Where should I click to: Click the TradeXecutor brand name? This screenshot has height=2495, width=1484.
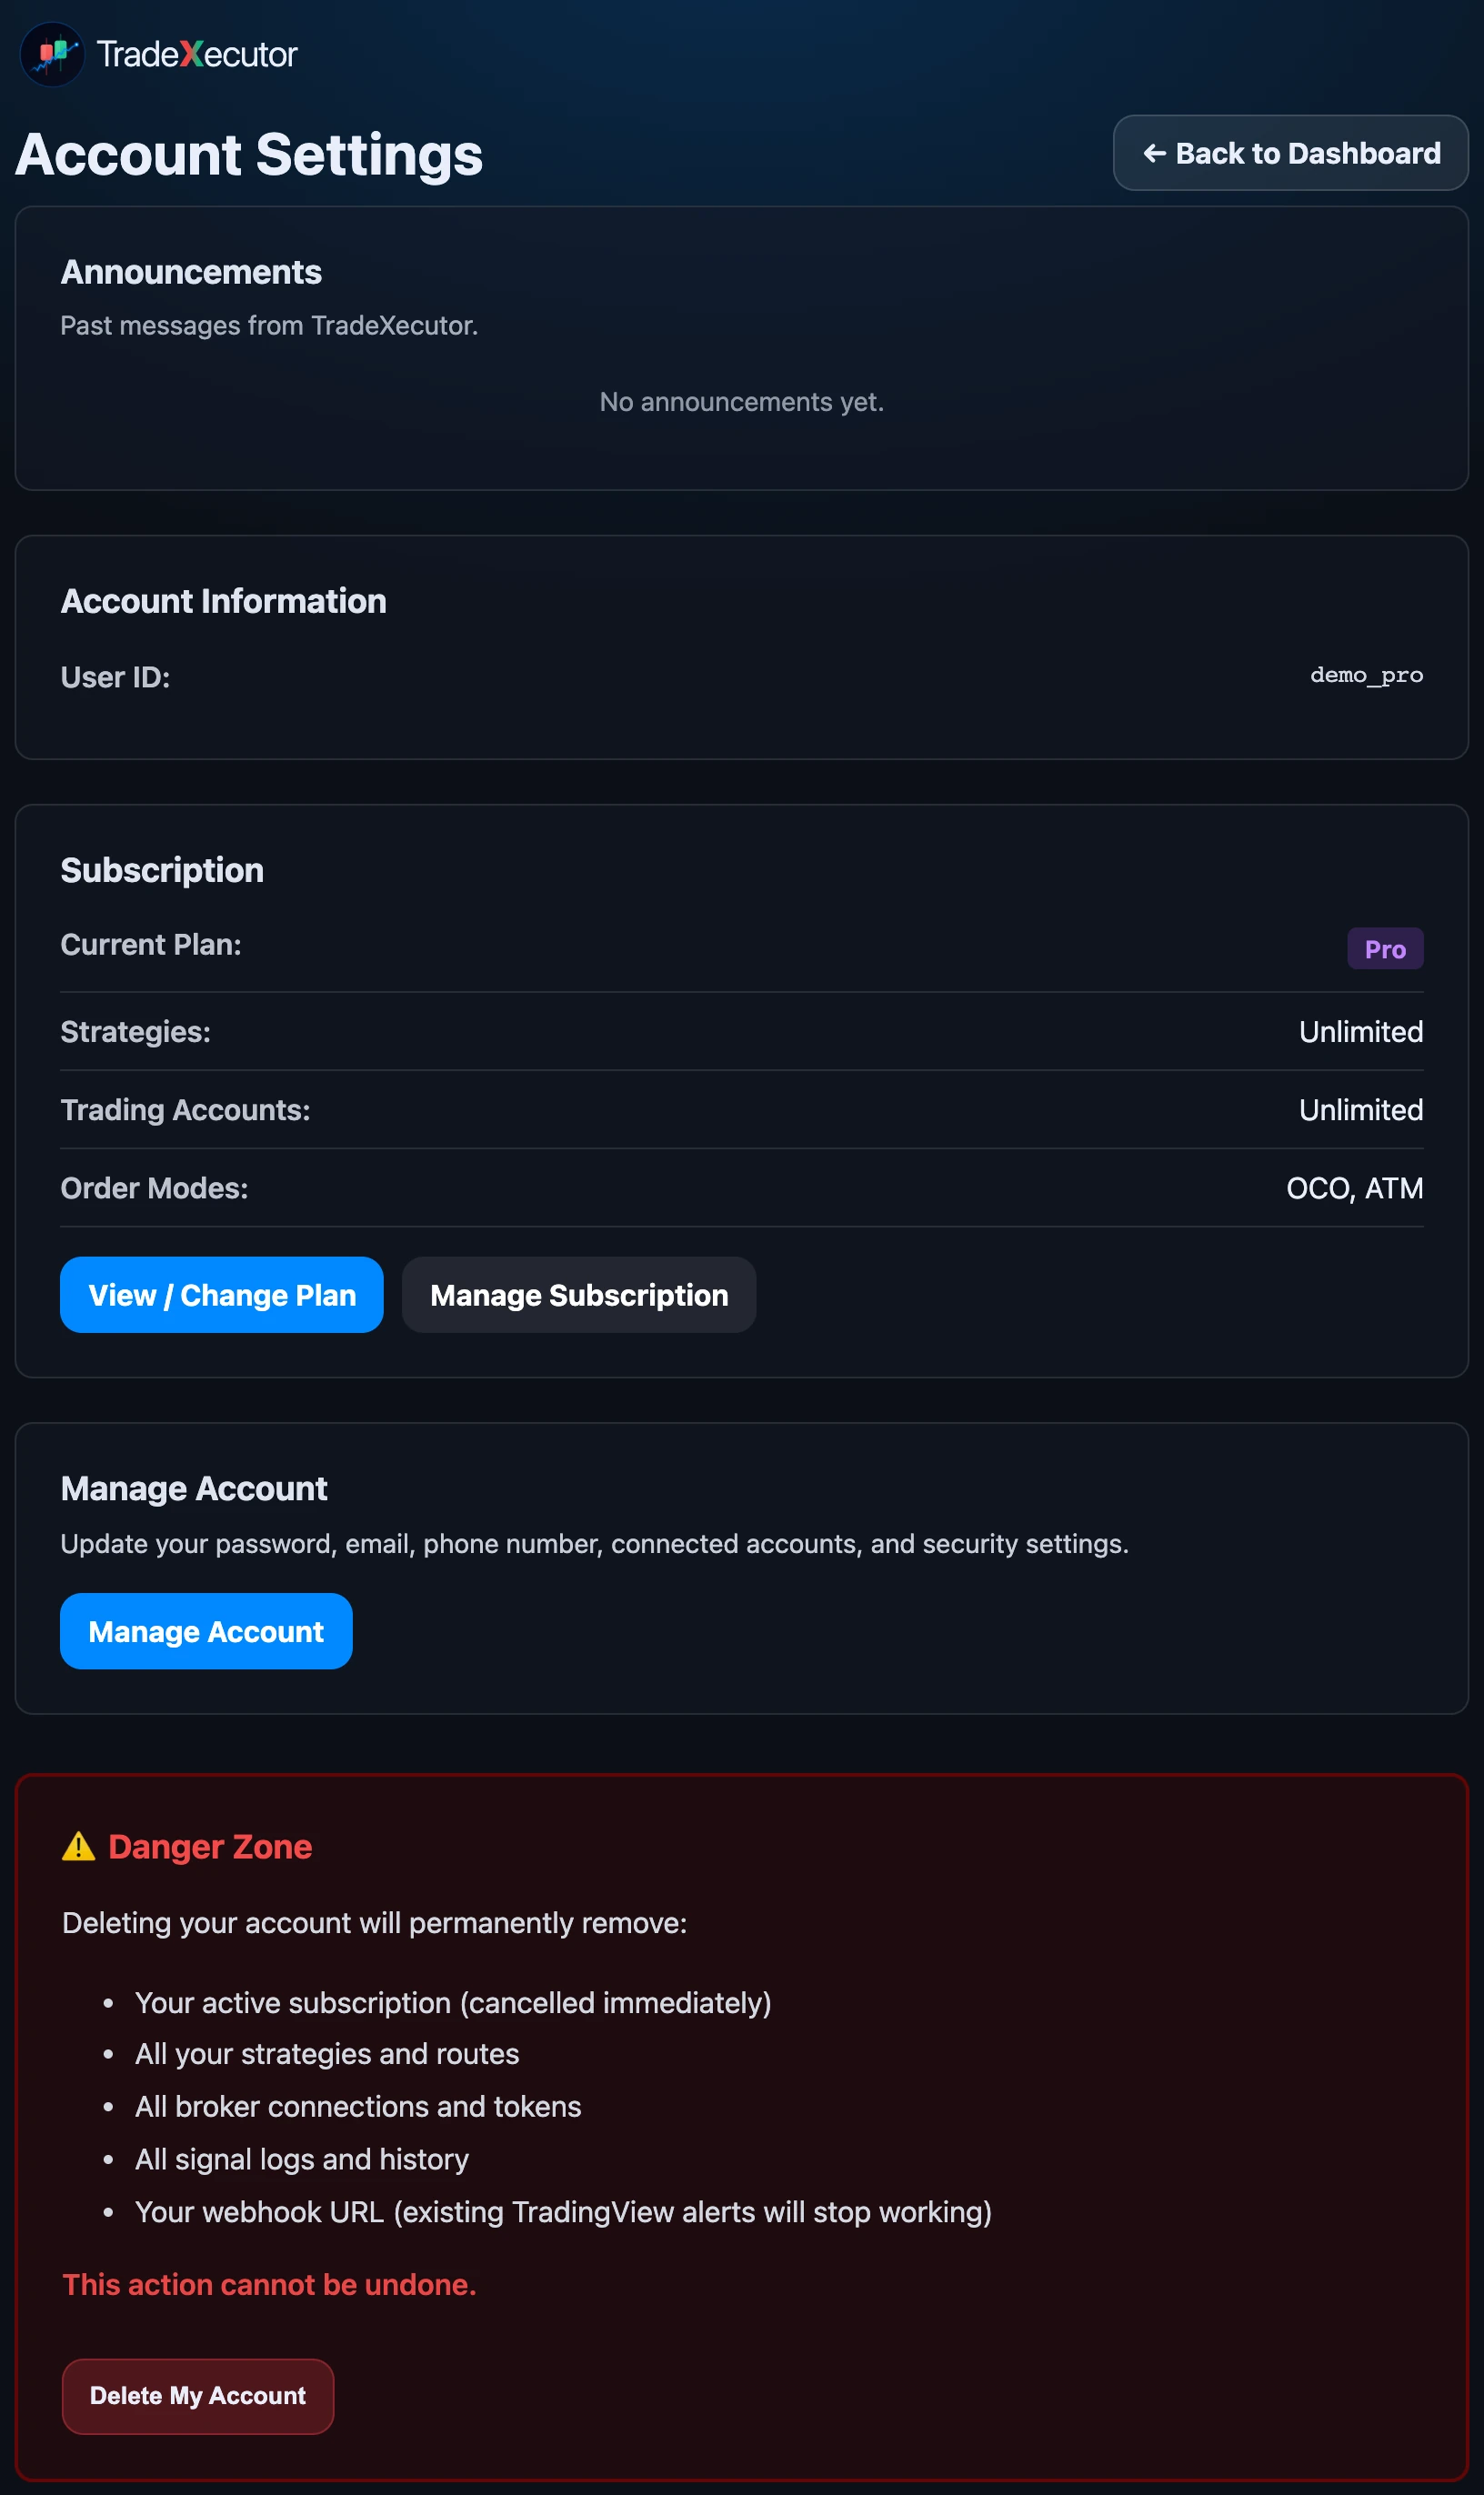coord(197,54)
